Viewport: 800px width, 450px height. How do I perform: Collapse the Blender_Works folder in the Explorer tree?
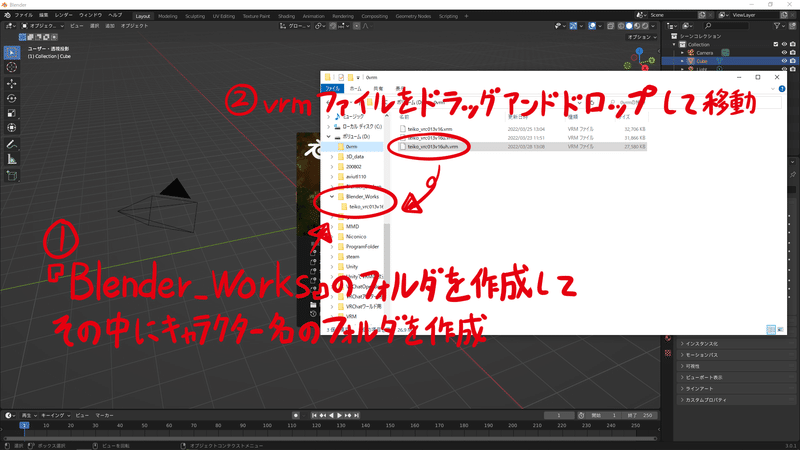[x=332, y=196]
